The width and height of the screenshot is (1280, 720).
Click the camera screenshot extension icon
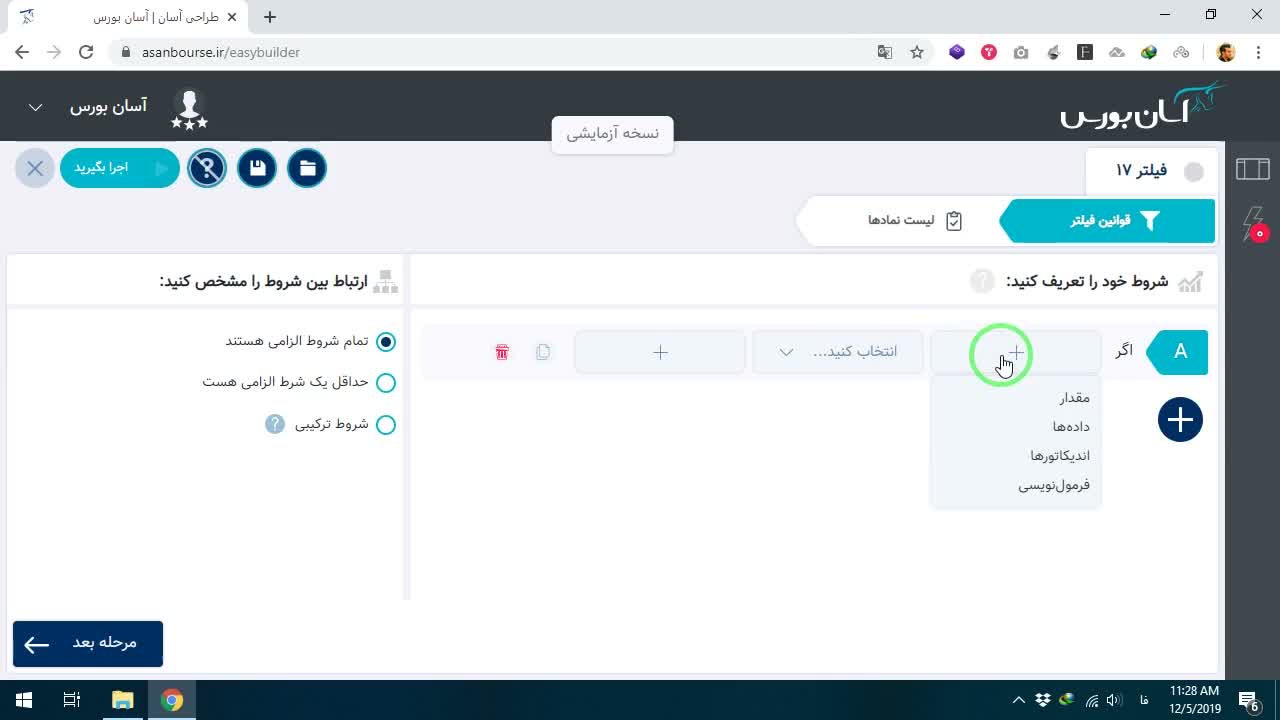click(1021, 52)
